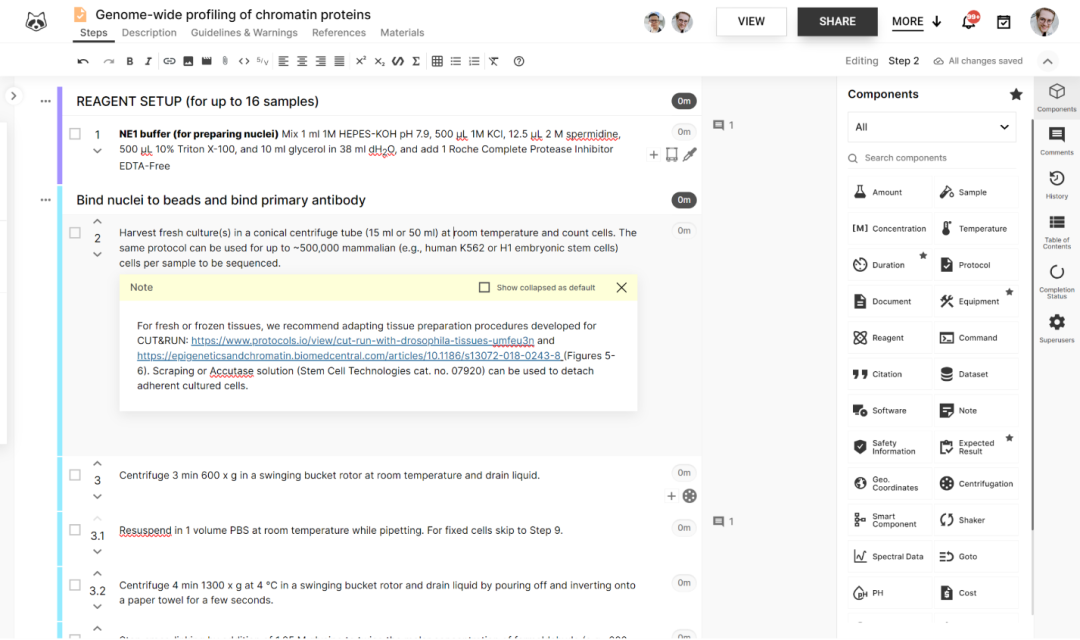Add the Spectral Data component

point(889,557)
